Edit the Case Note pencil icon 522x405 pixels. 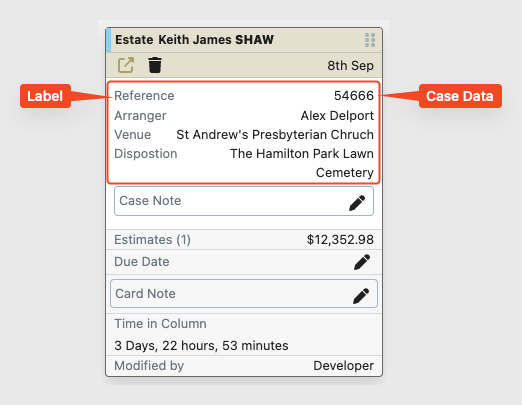pyautogui.click(x=357, y=203)
